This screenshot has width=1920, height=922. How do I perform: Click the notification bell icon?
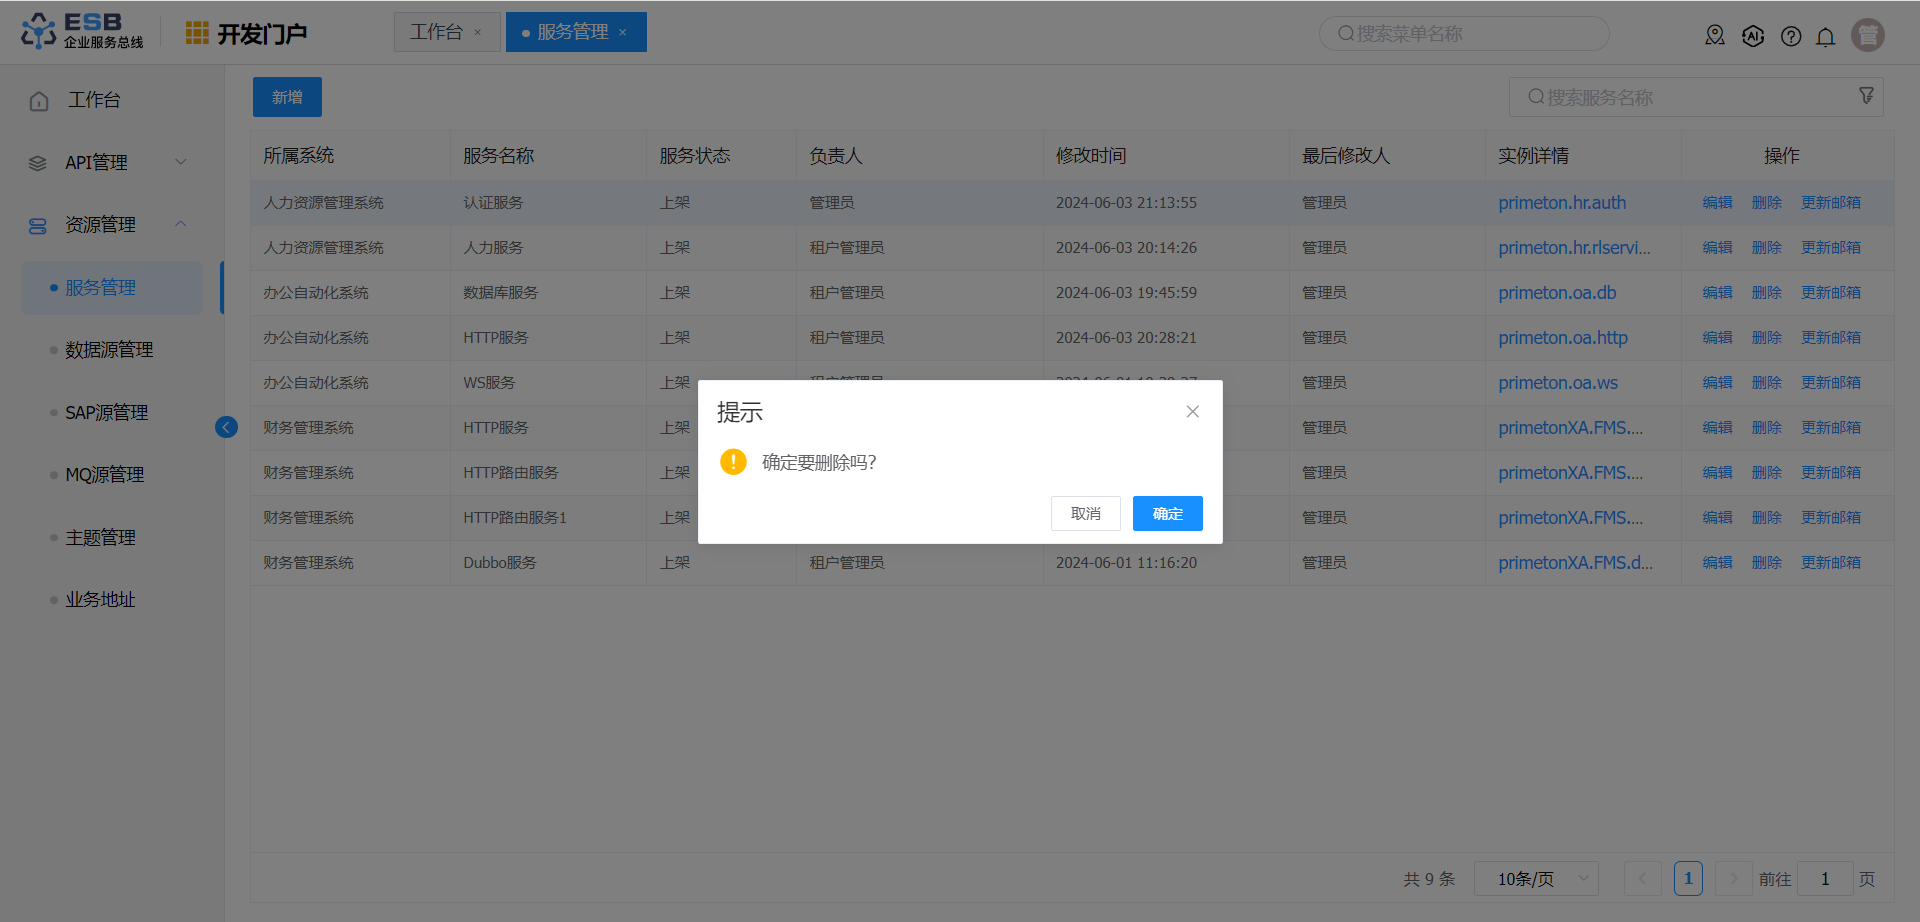point(1825,37)
